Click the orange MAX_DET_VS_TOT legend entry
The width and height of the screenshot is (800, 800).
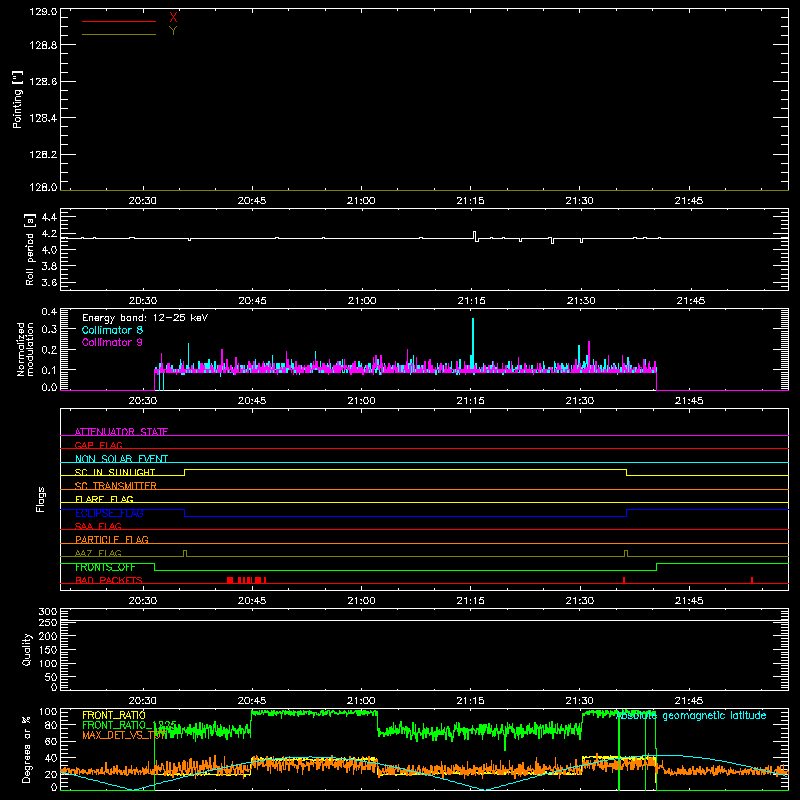click(x=124, y=735)
